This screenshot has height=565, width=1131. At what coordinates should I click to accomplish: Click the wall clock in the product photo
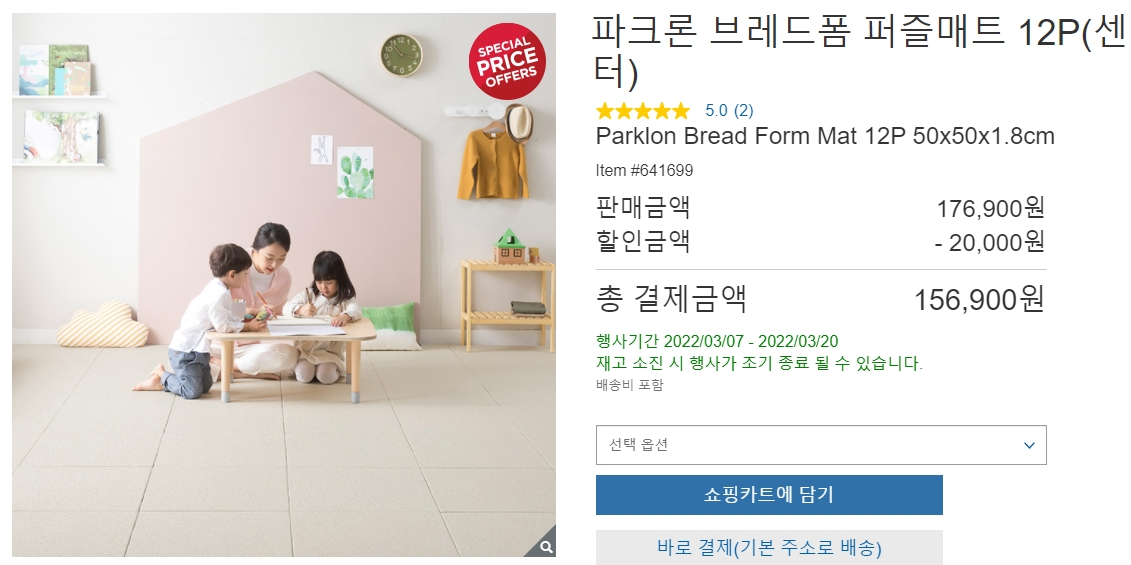(x=401, y=55)
